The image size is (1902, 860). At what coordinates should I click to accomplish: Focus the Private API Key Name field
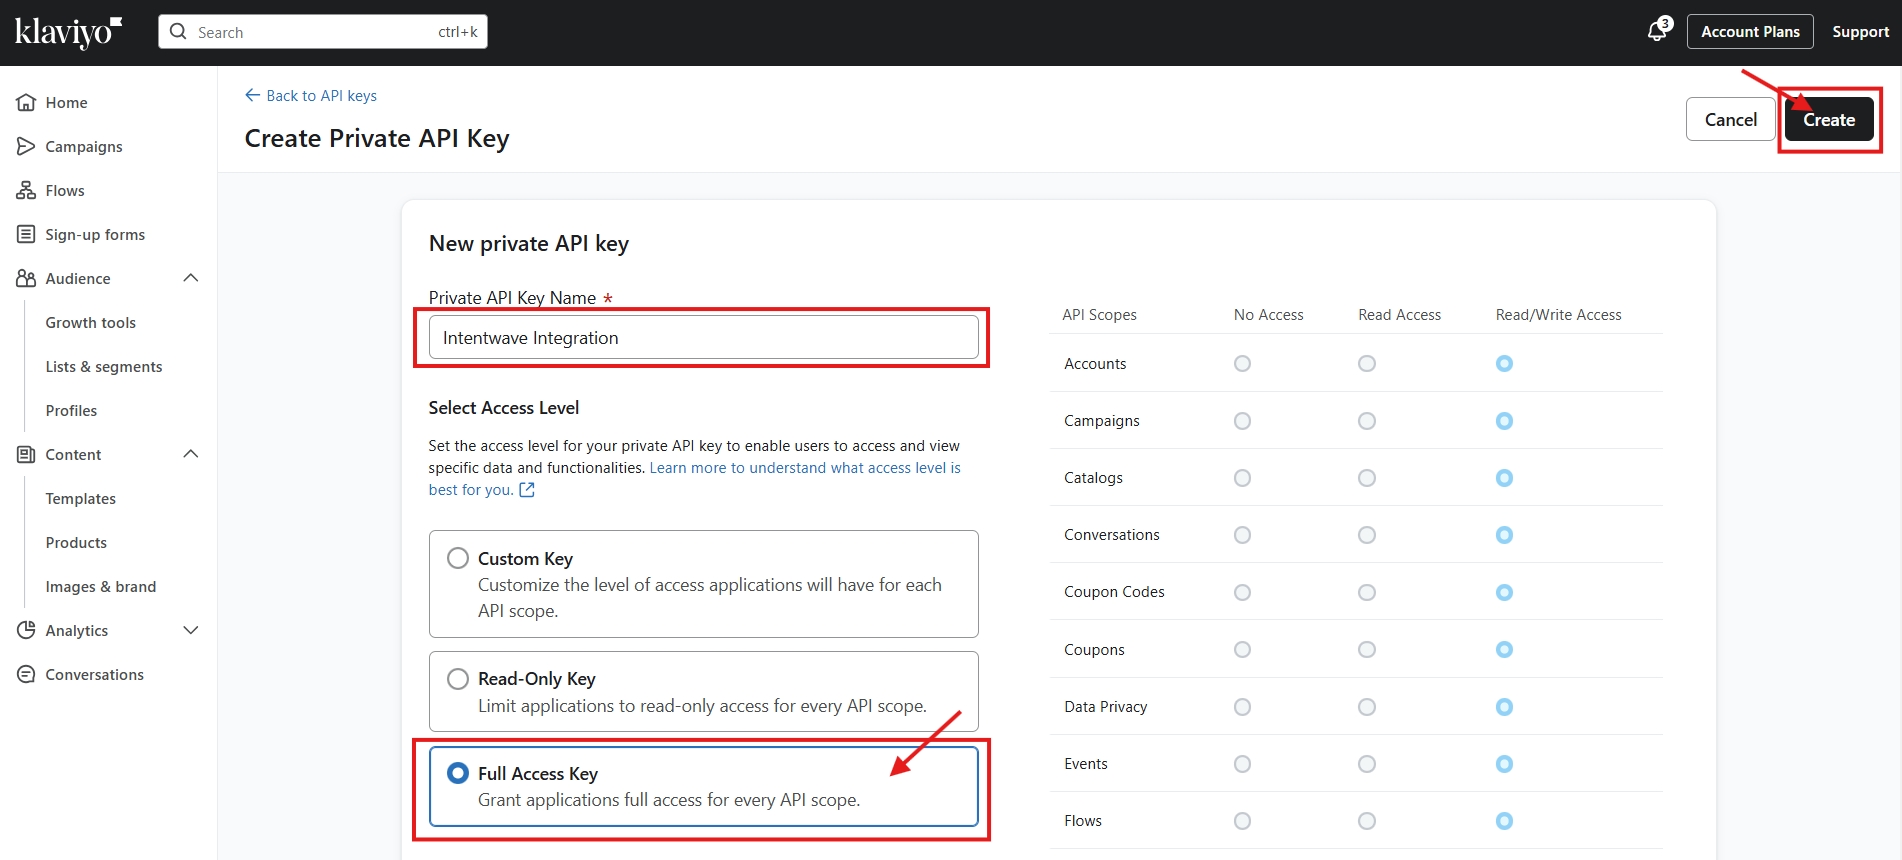click(x=703, y=337)
